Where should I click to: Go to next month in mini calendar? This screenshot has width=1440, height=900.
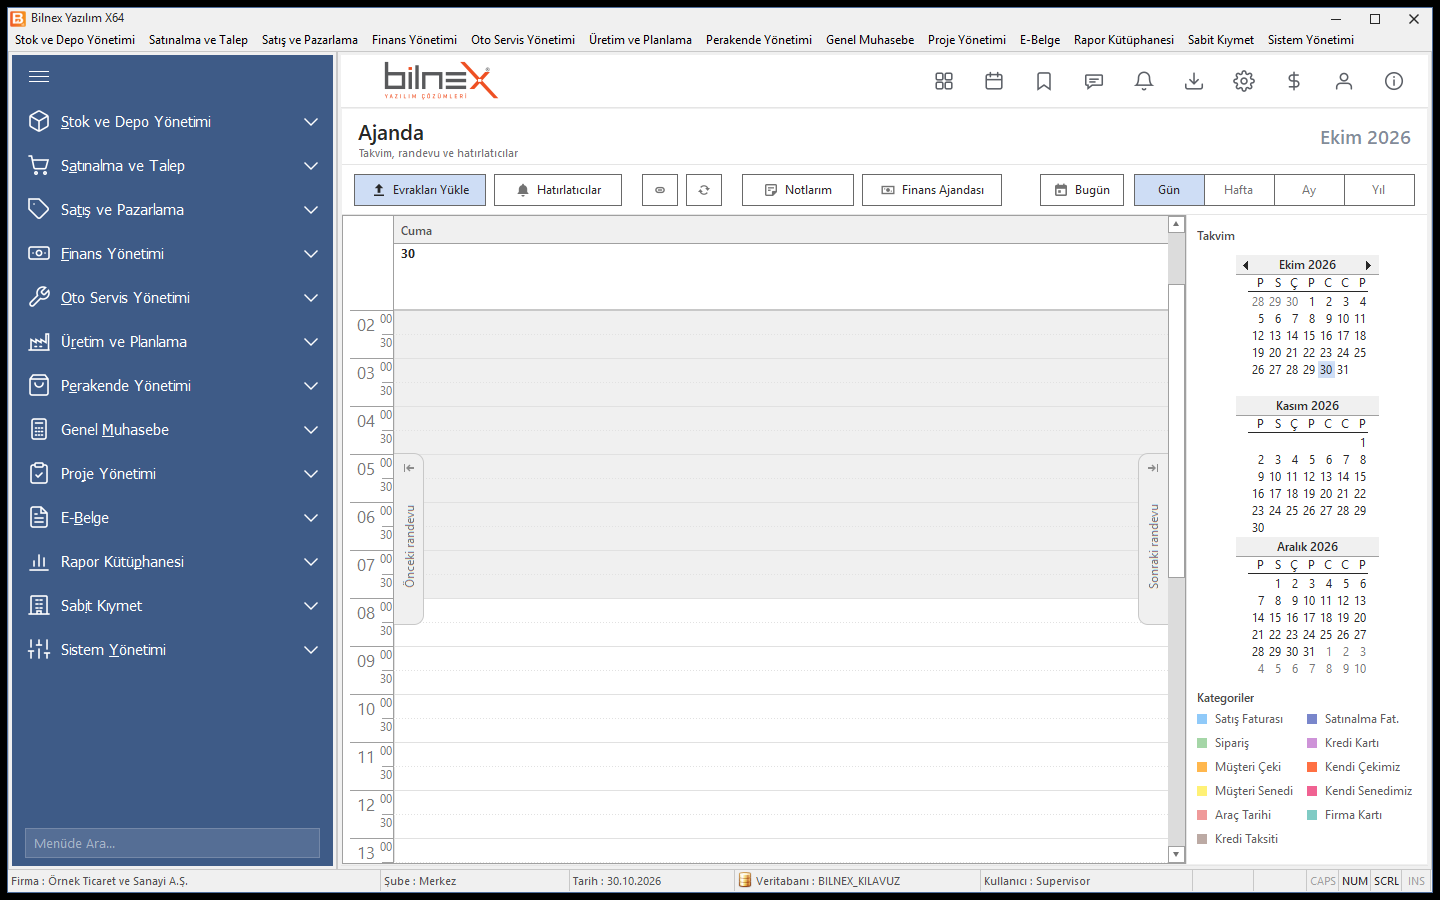(1368, 265)
